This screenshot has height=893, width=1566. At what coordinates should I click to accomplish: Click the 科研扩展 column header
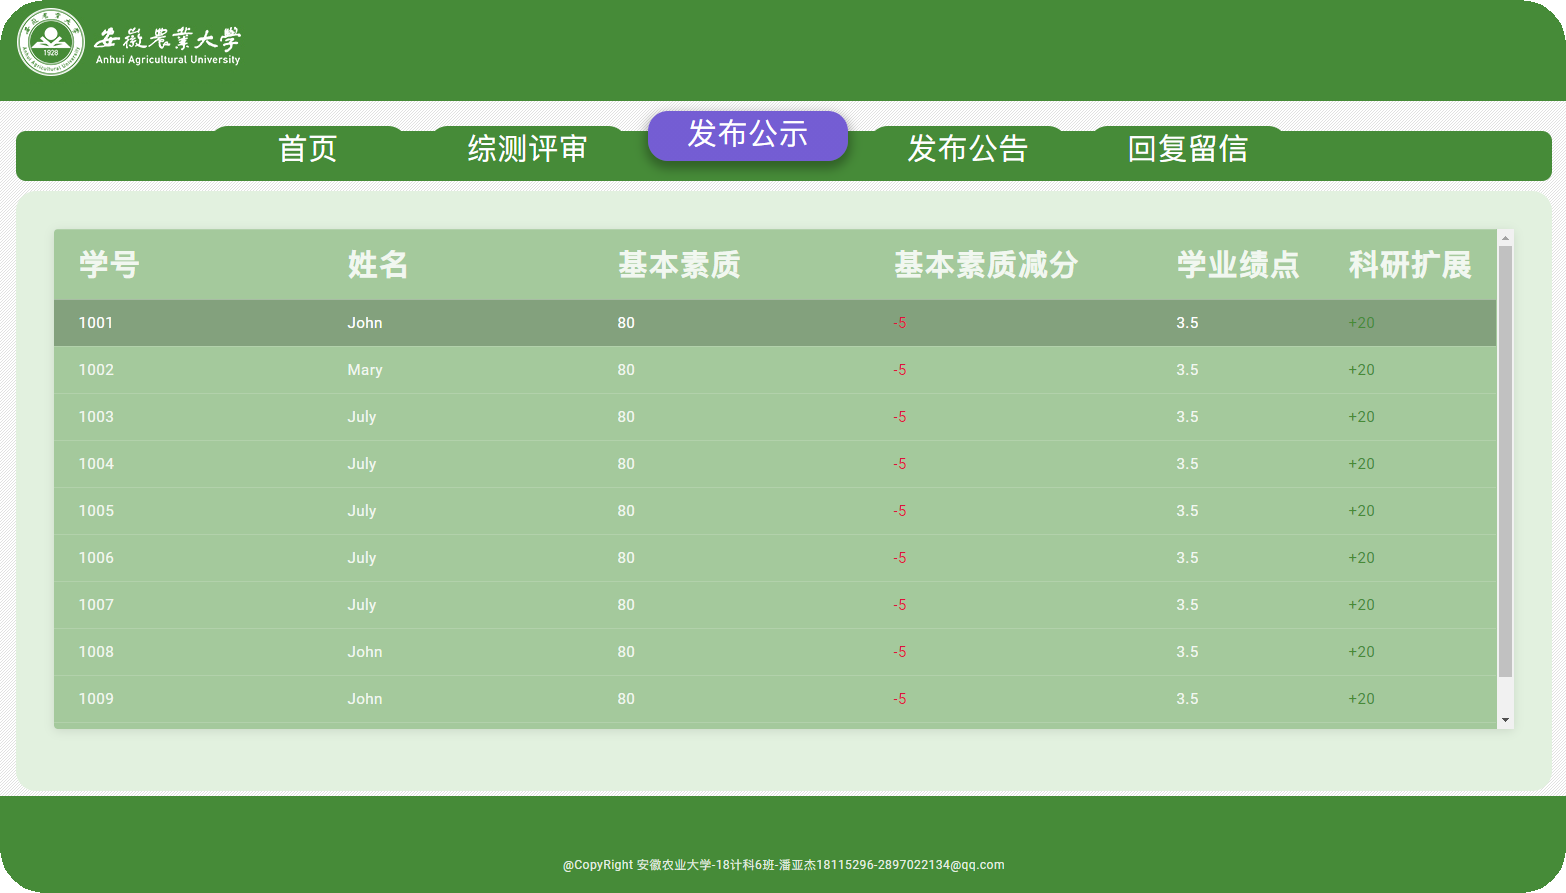pyautogui.click(x=1411, y=265)
